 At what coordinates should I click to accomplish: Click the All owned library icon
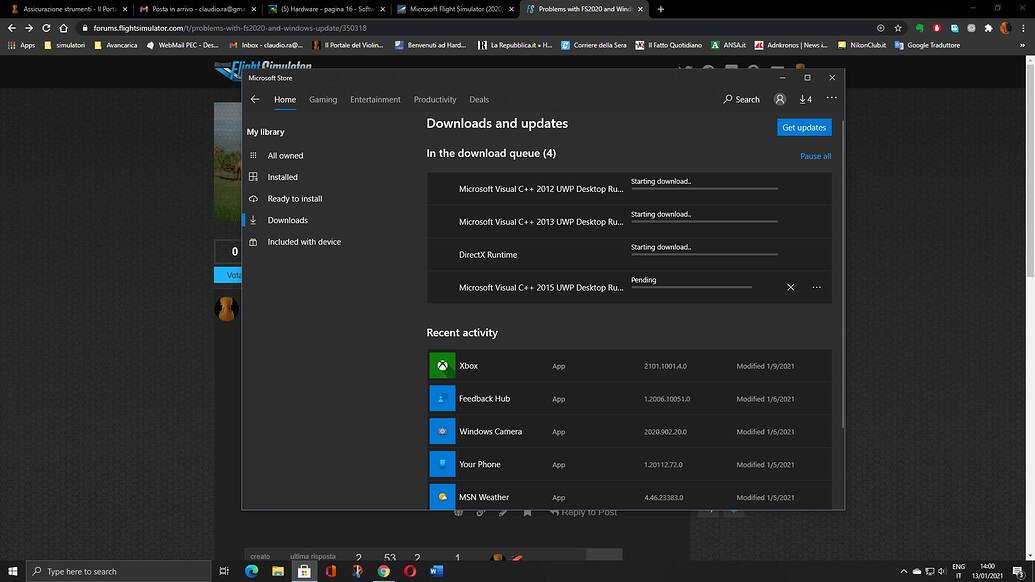coord(254,155)
